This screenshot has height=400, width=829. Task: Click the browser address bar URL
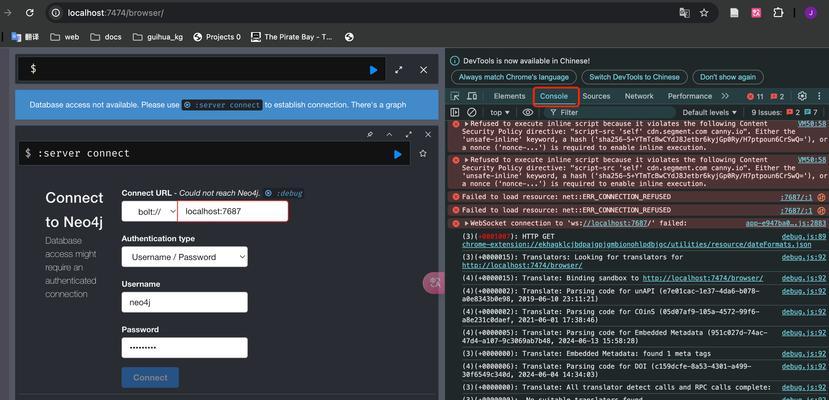115,13
